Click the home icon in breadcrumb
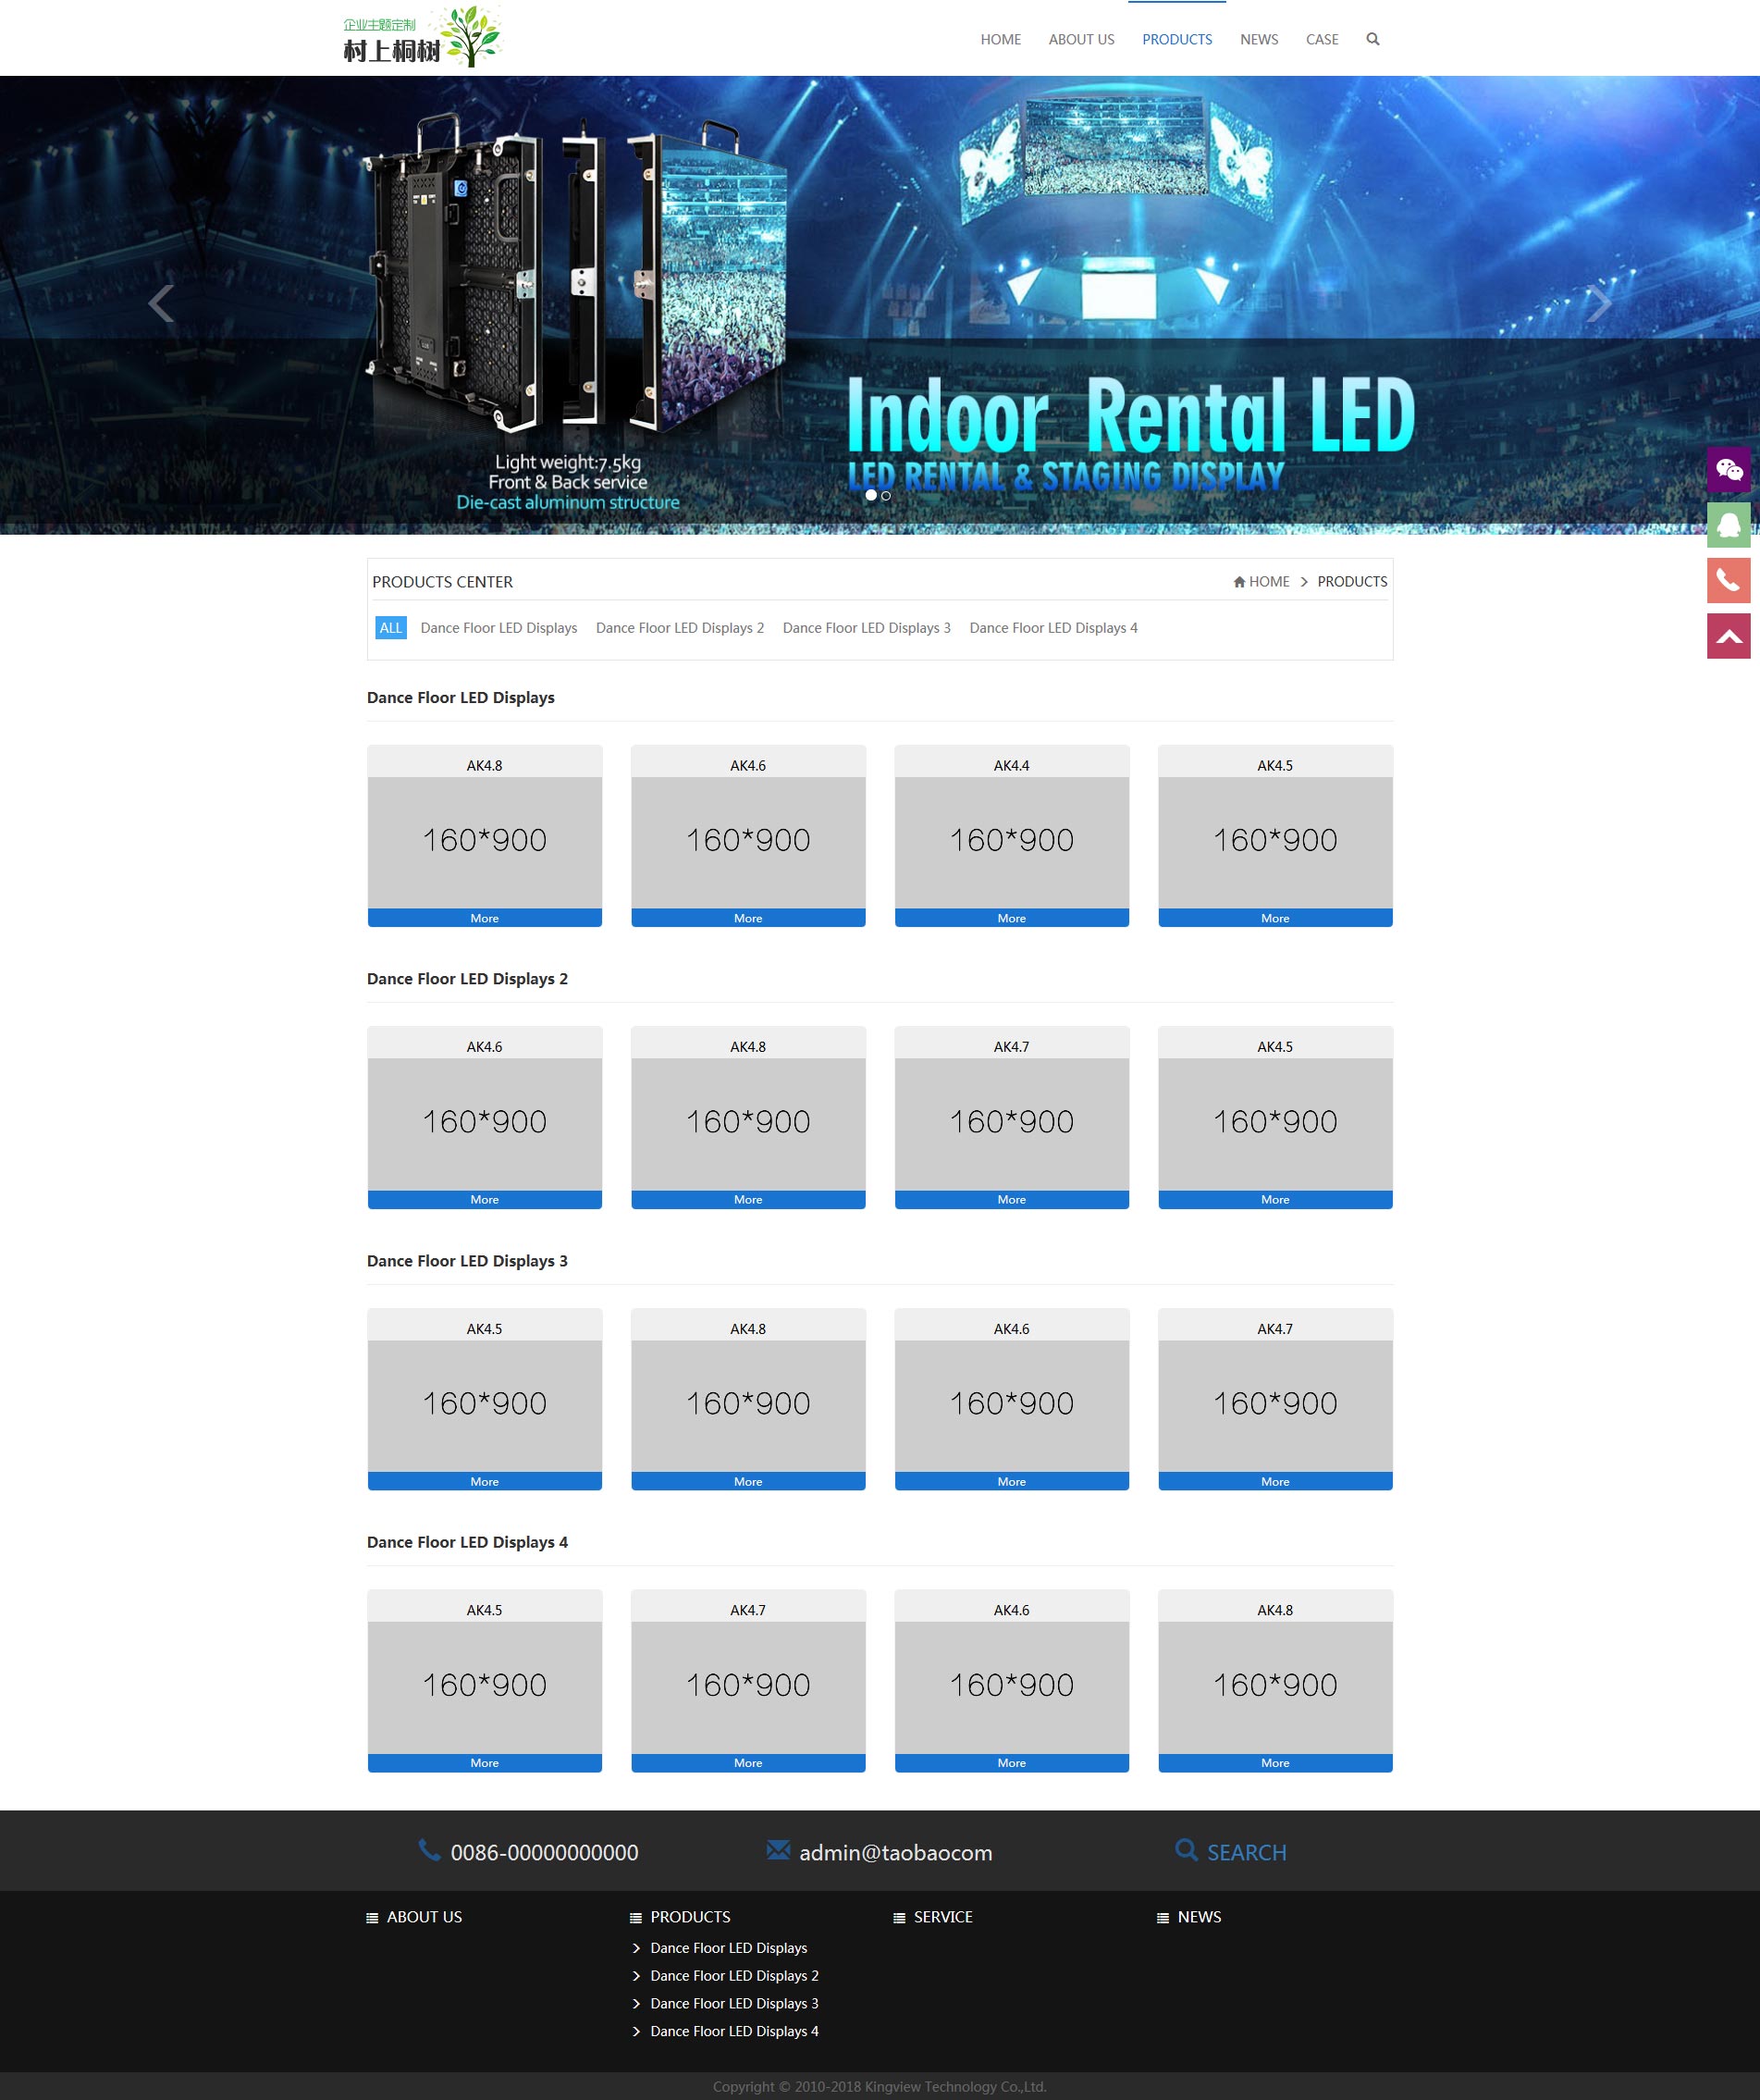The width and height of the screenshot is (1760, 2100). pyautogui.click(x=1239, y=582)
